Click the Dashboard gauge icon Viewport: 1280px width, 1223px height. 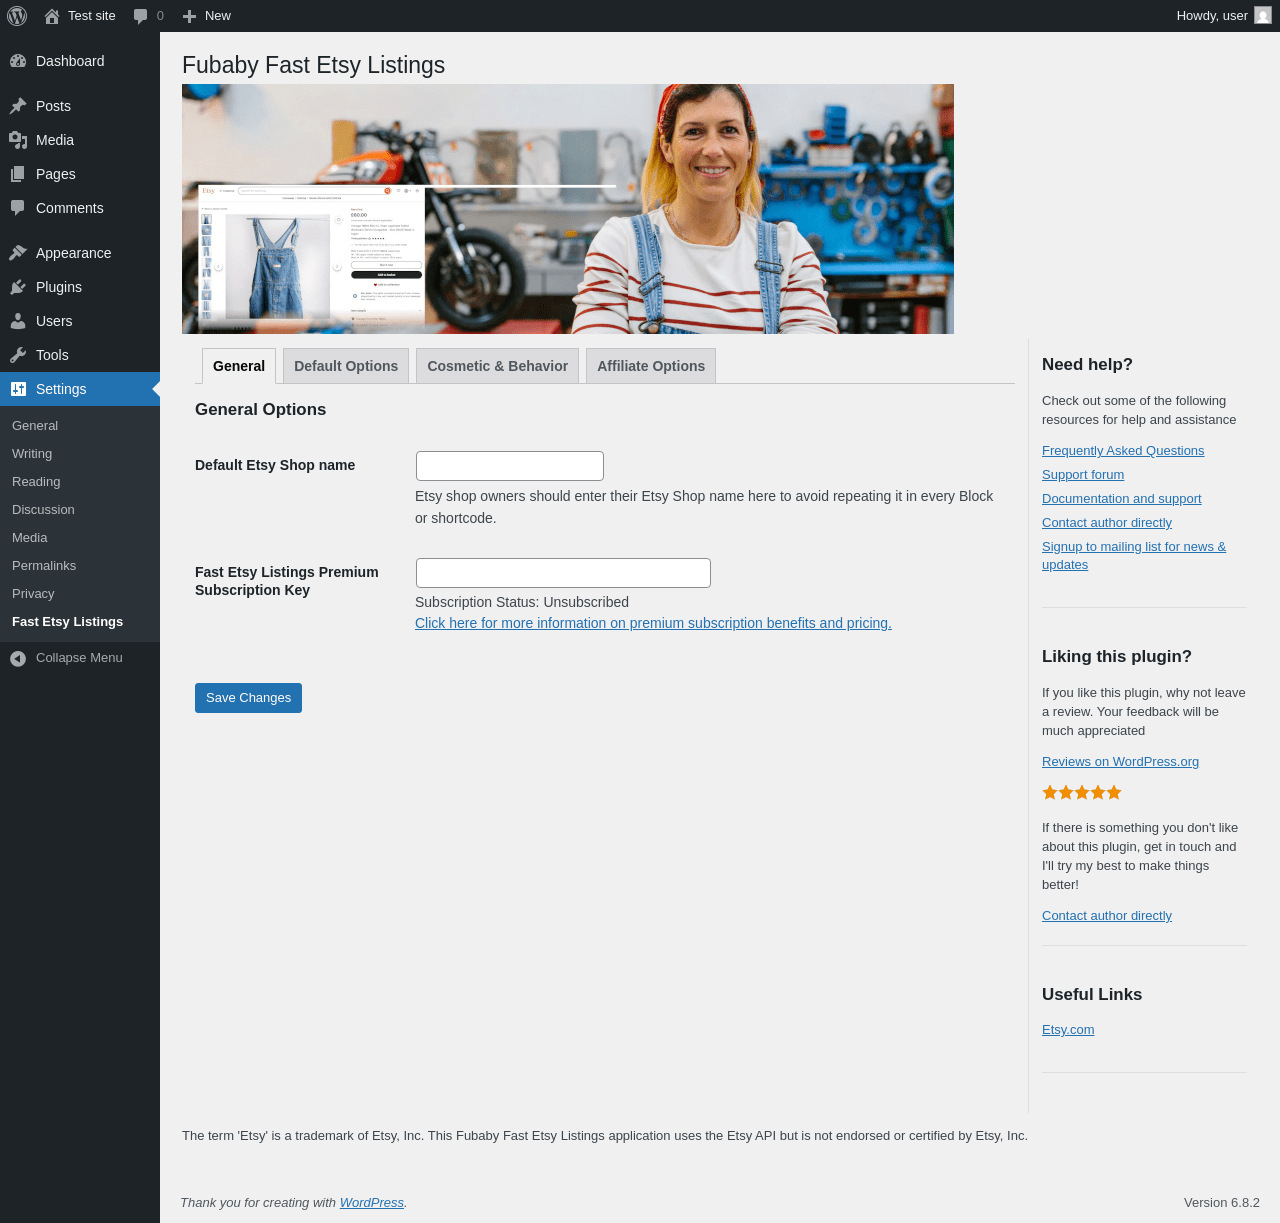pos(18,61)
